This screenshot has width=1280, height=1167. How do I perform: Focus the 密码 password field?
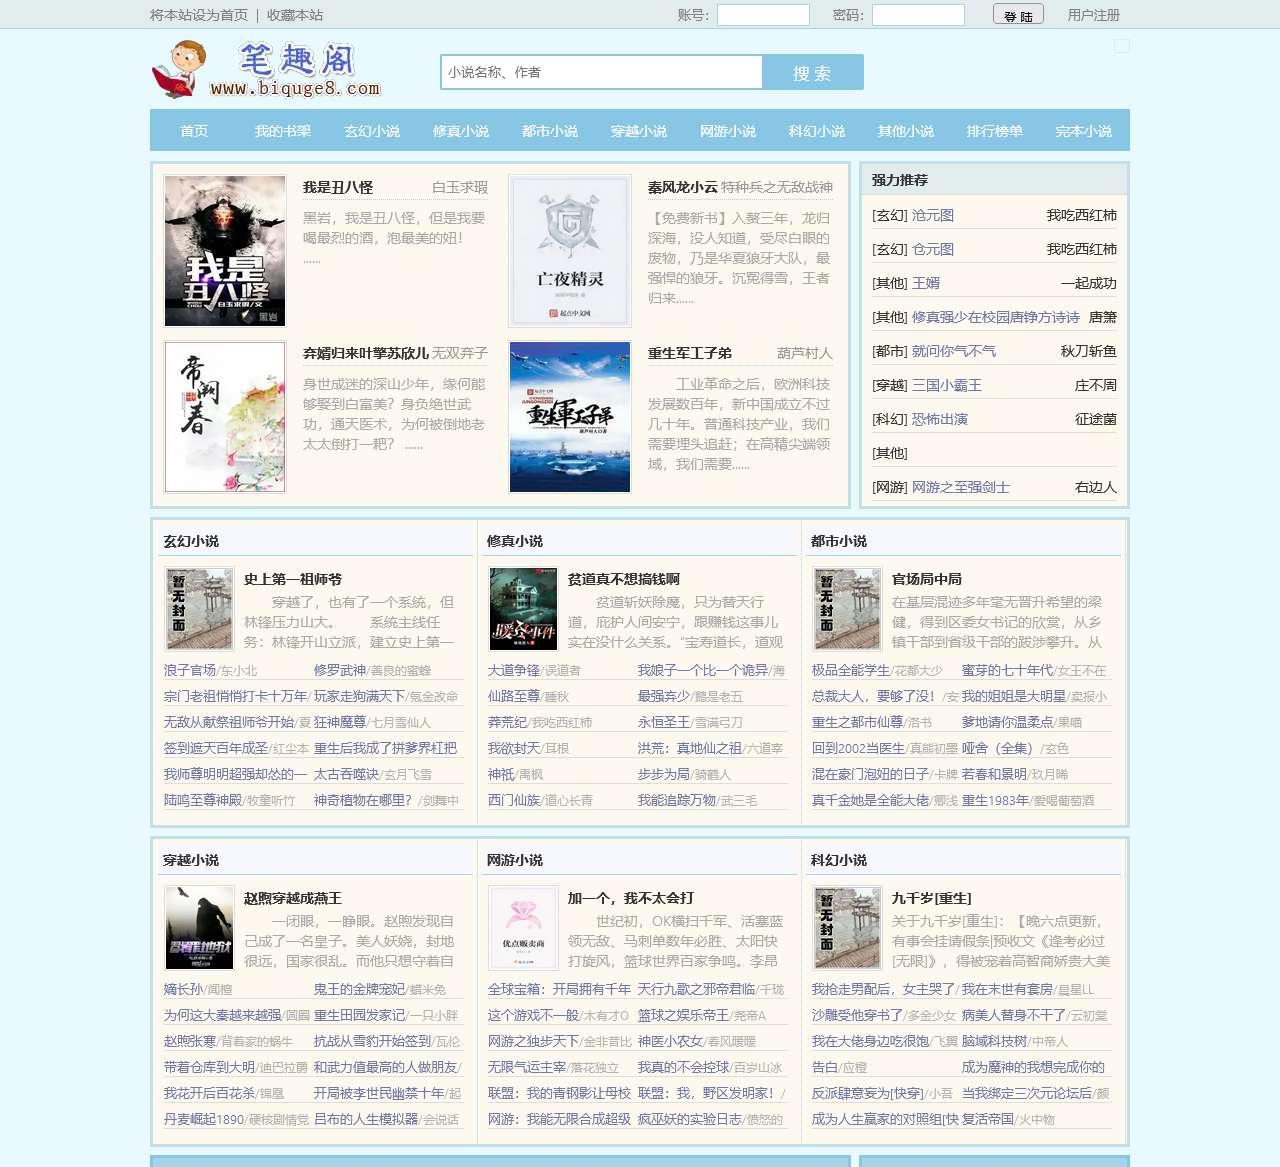918,15
